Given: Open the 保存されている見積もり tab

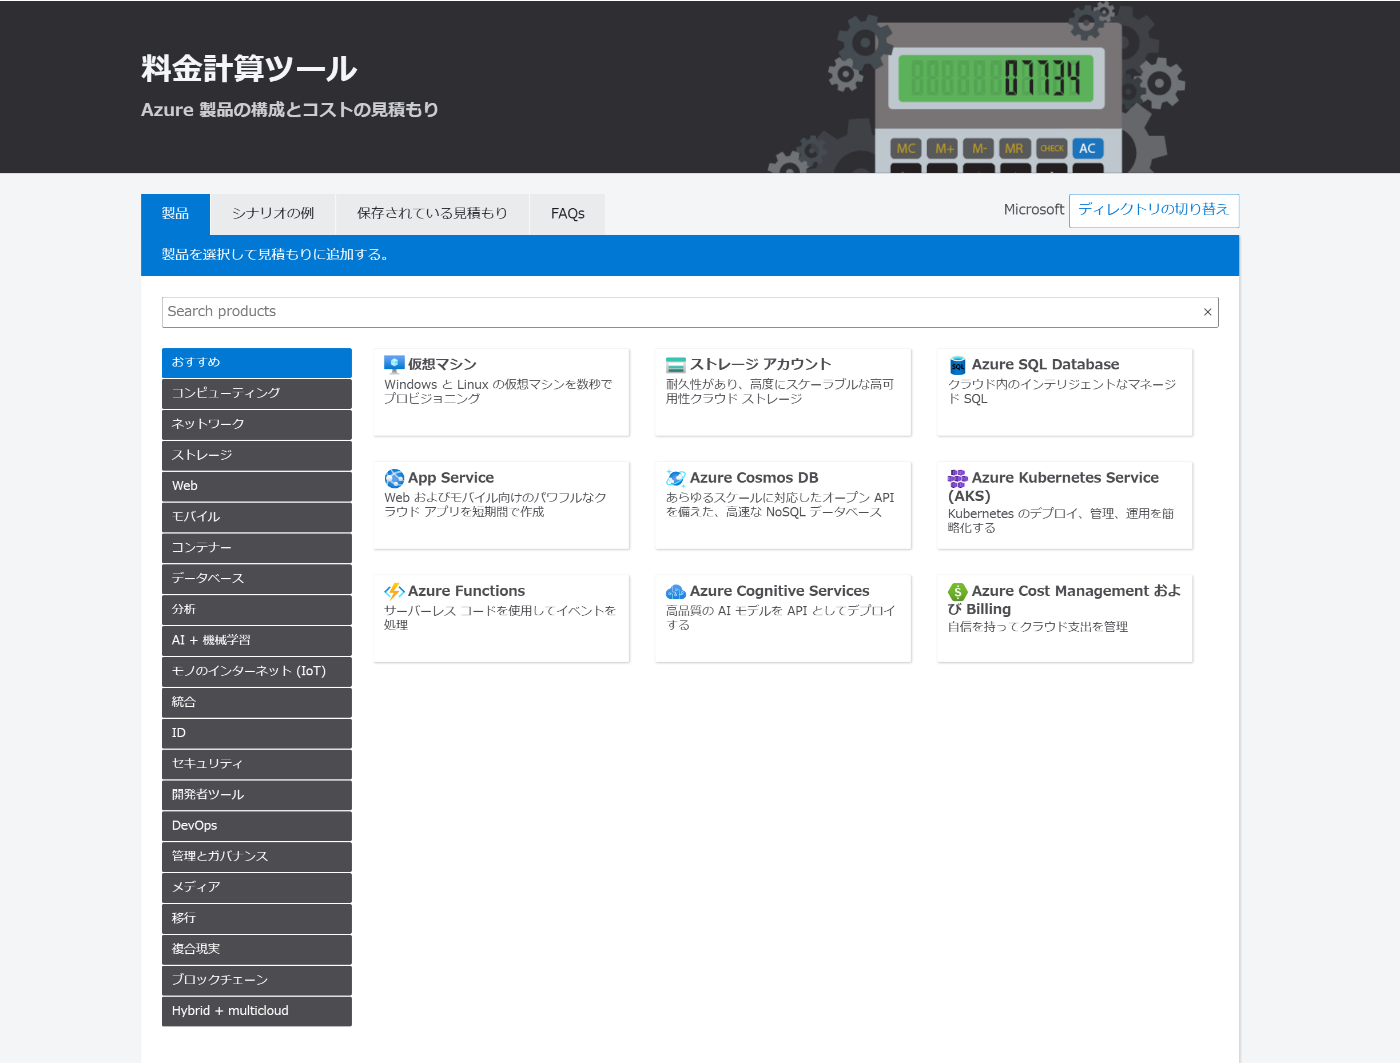Looking at the screenshot, I should 432,214.
